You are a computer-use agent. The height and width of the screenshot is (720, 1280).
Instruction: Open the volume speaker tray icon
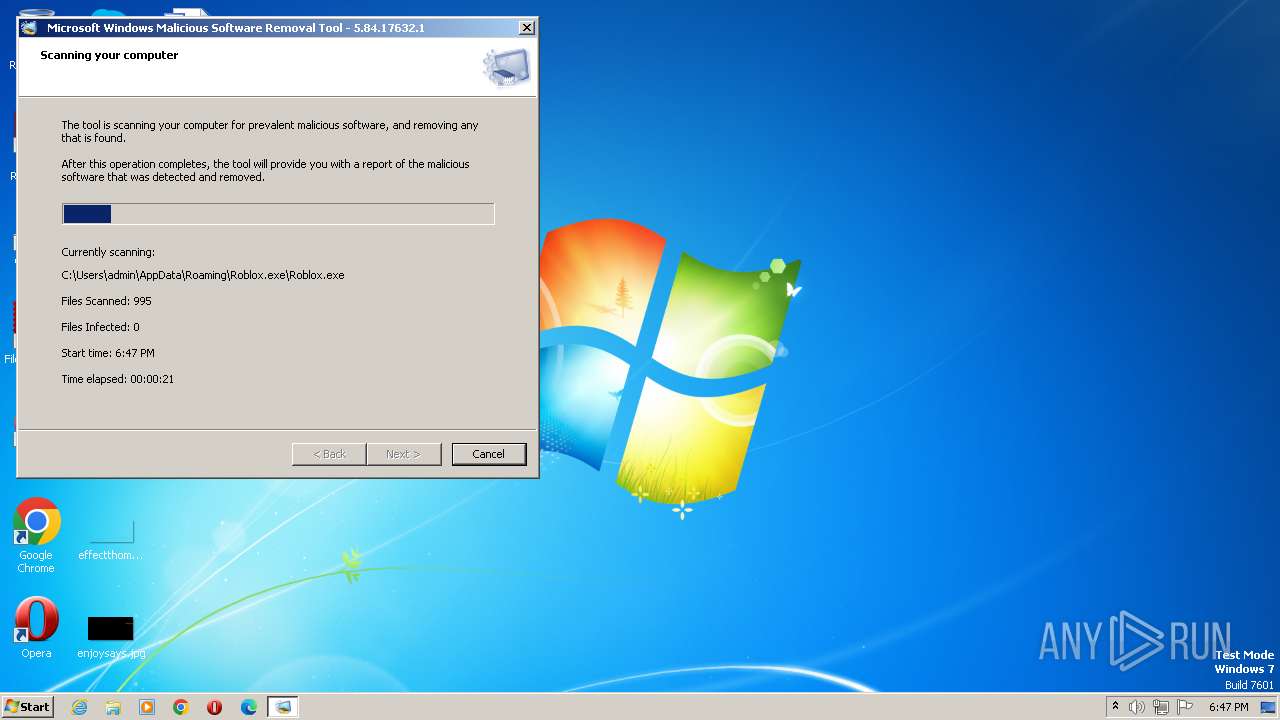[1137, 707]
